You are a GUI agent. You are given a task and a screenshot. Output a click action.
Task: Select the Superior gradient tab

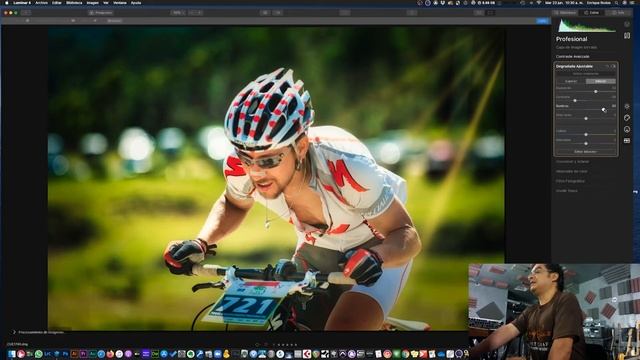click(571, 81)
